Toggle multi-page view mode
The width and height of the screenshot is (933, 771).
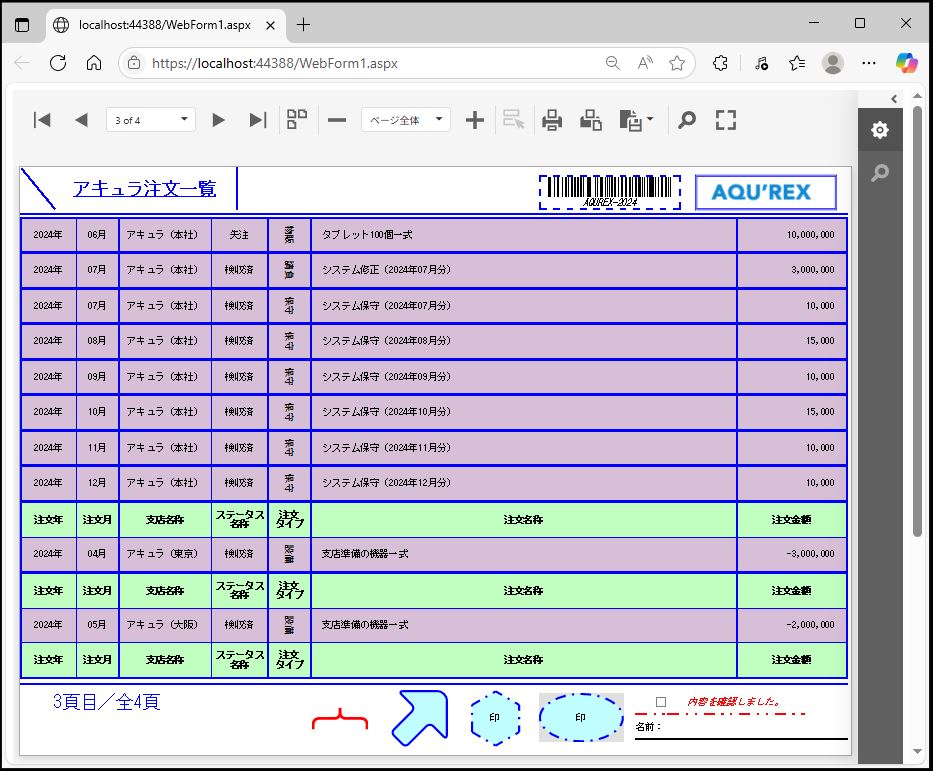click(x=297, y=120)
